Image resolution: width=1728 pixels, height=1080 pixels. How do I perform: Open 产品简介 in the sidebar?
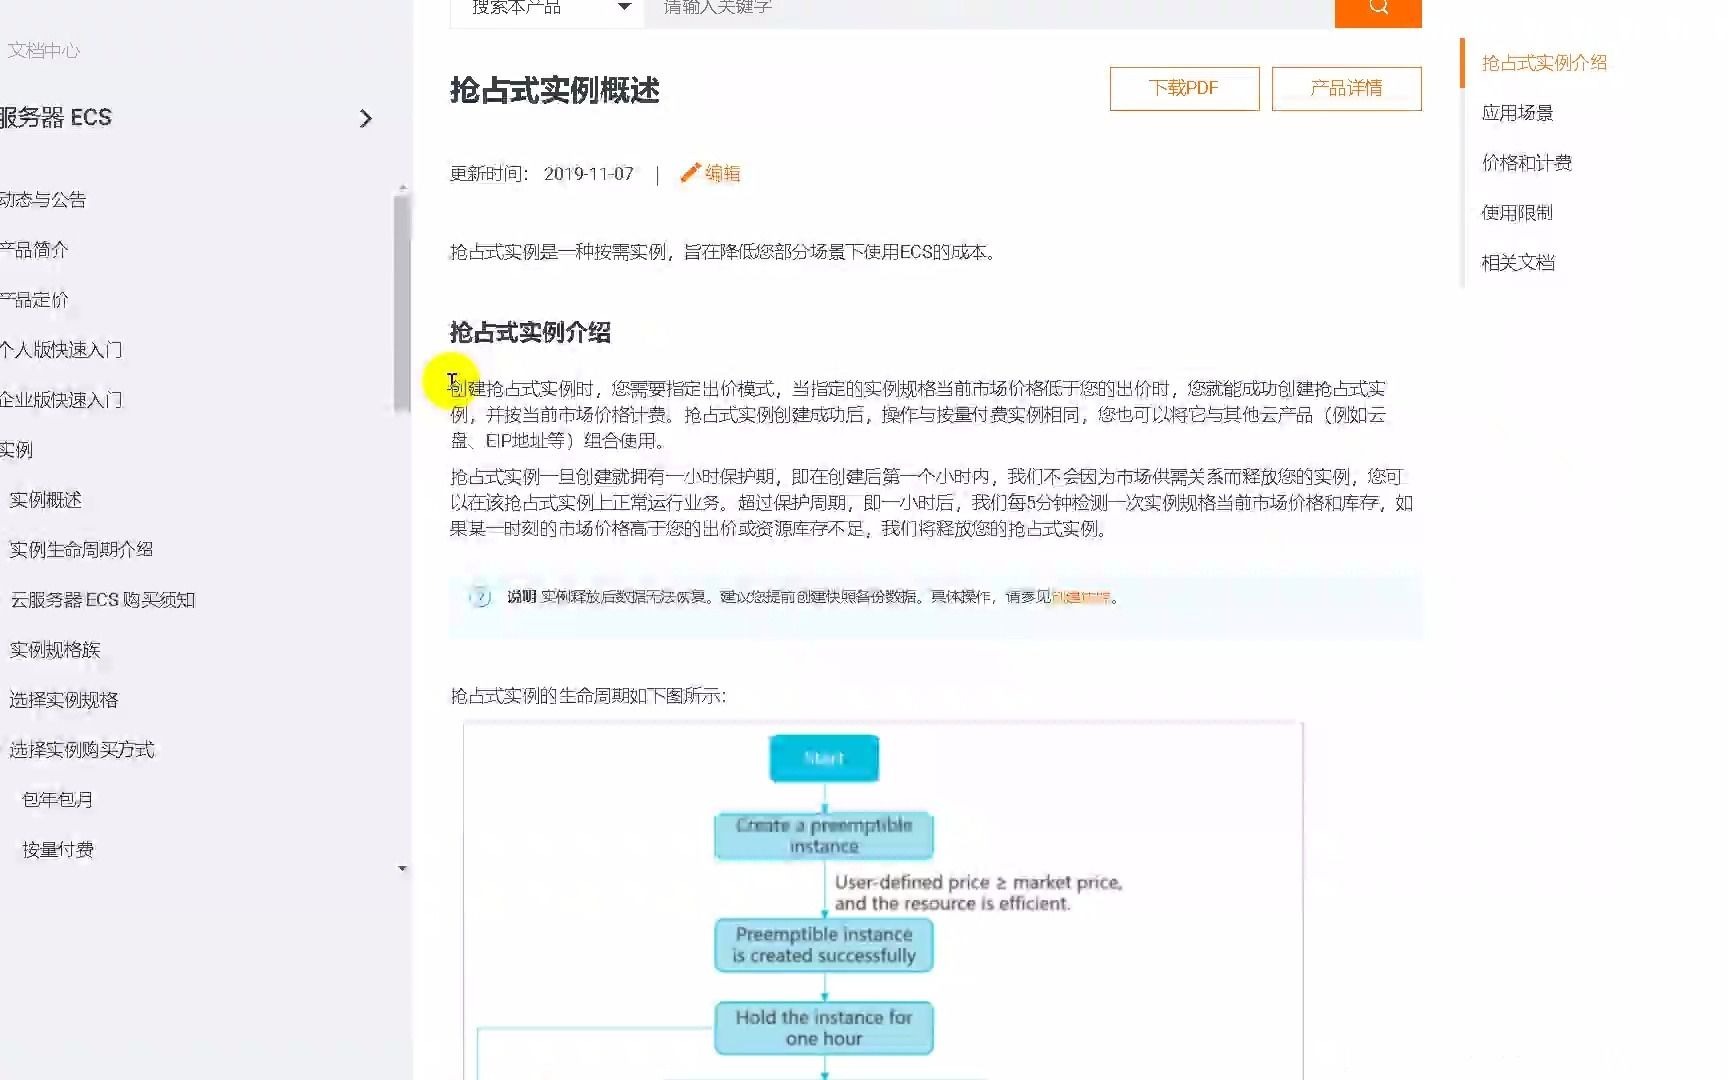[x=34, y=249]
